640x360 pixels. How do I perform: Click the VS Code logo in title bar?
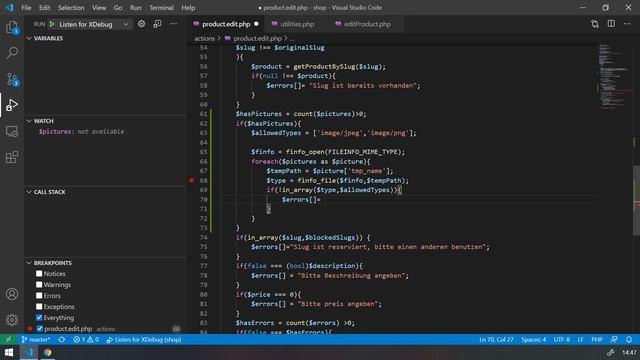9,7
